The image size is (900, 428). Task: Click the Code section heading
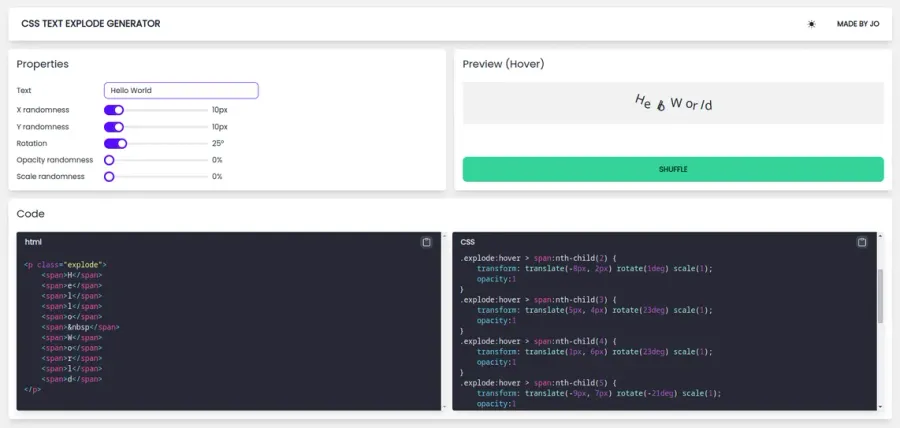coord(30,214)
